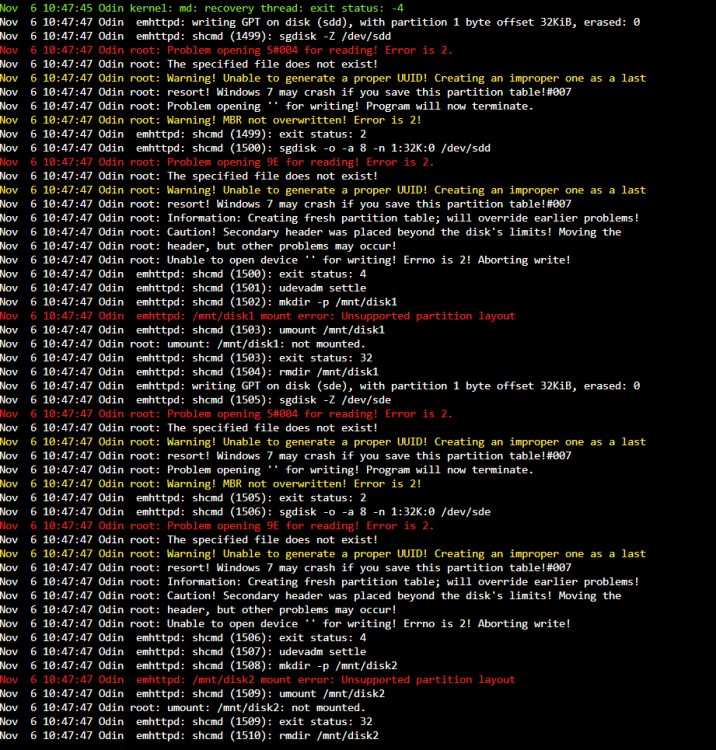Select the 'shcmd (1507): udevadm settle' line
The image size is (716, 750).
(x=183, y=651)
